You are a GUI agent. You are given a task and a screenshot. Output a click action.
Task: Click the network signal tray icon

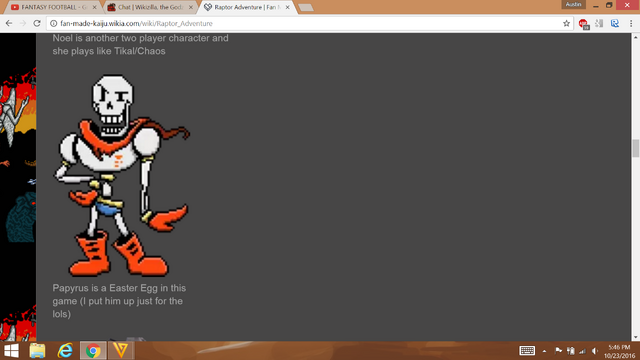point(582,351)
